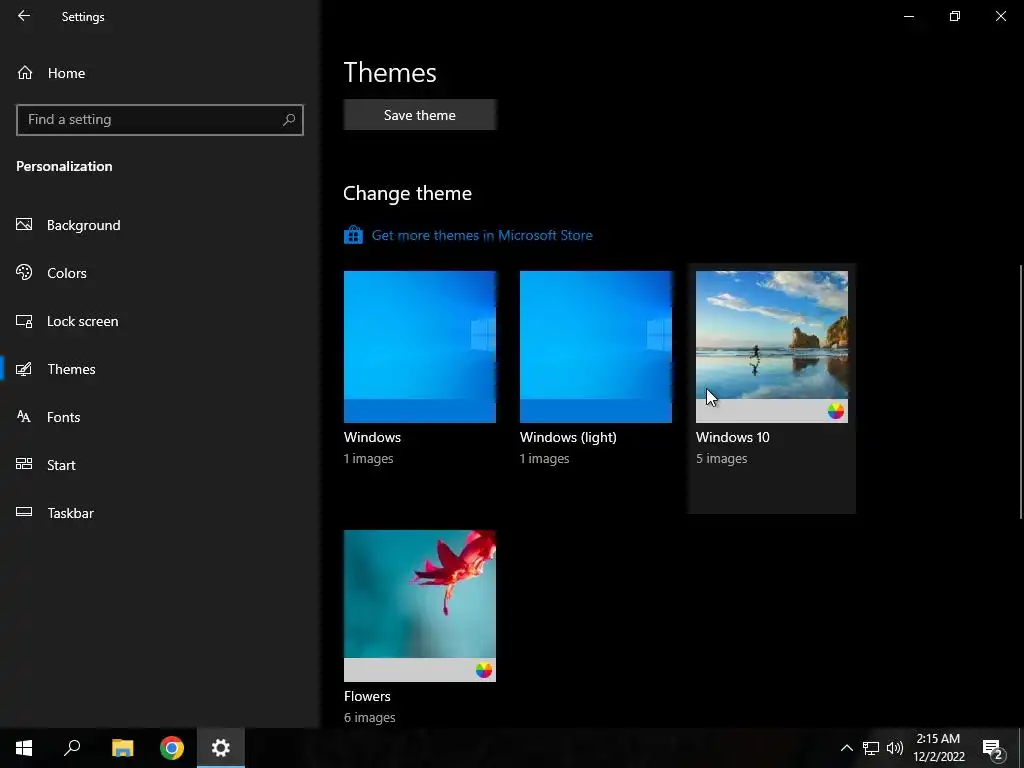
Task: Select the Lock screen icon
Action: point(24,321)
